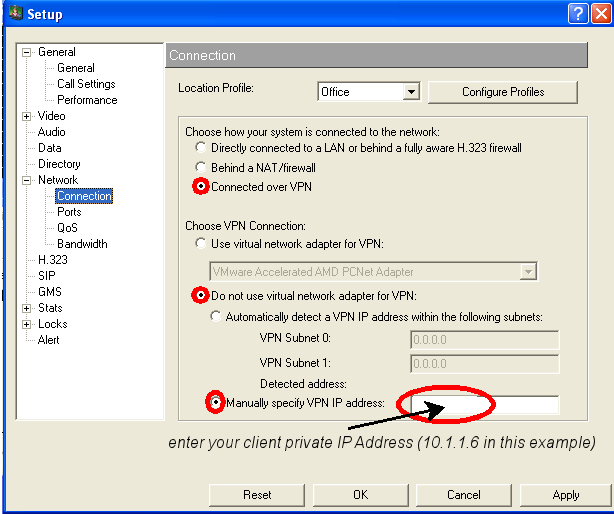
Task: Open General sub-item under General
Action: tap(76, 68)
